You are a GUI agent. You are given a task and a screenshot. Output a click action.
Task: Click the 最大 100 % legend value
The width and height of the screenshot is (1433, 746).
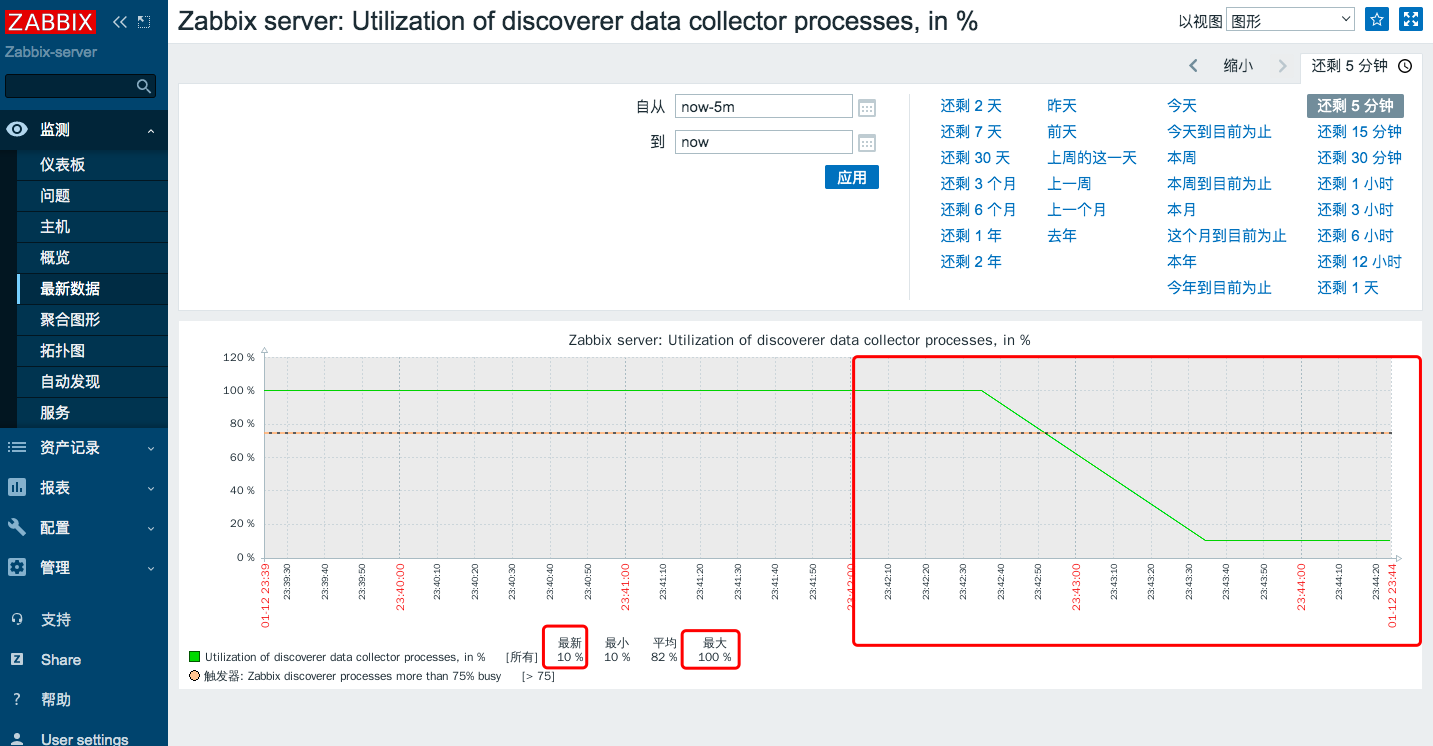pos(714,658)
